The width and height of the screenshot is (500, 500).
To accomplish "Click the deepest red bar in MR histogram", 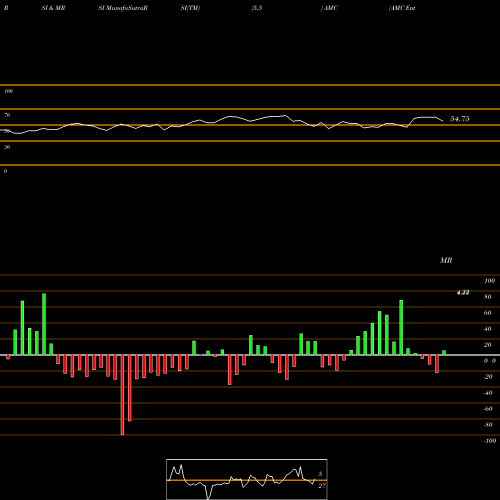I will 122,395.
